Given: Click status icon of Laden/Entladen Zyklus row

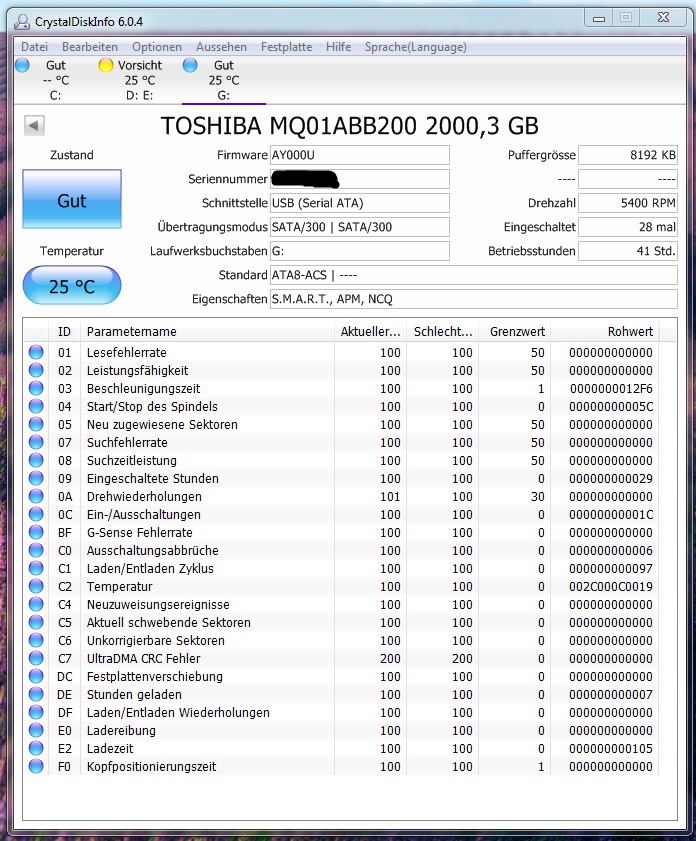Looking at the screenshot, I should (36, 568).
